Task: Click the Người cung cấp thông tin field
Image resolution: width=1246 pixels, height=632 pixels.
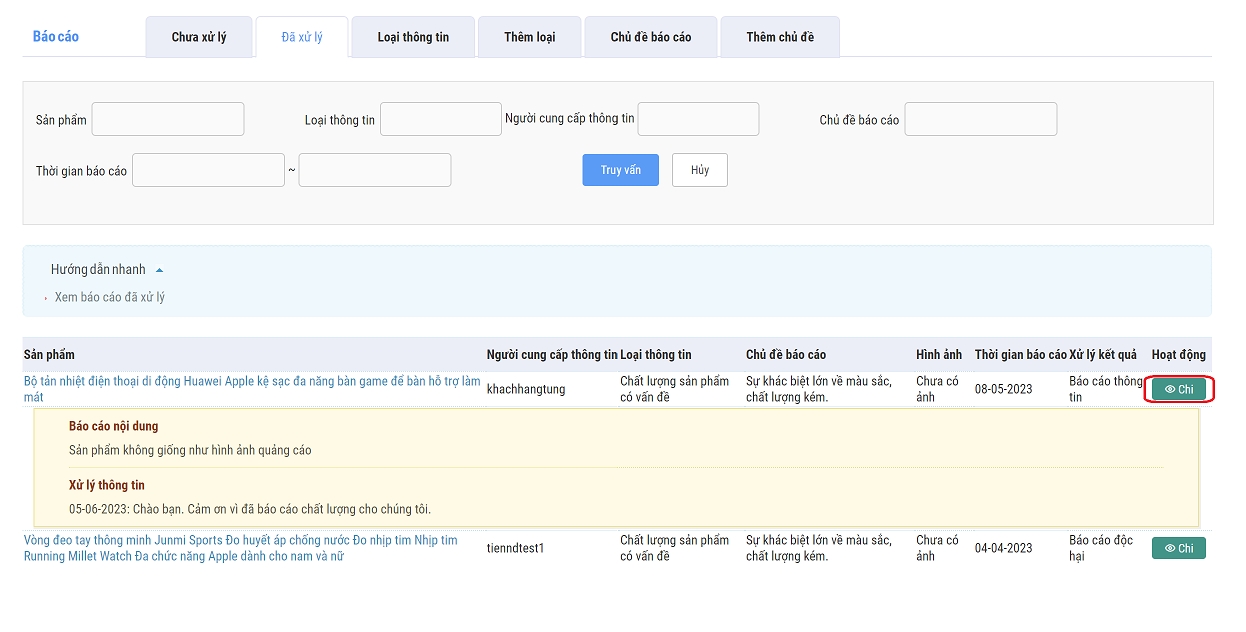Action: [x=698, y=119]
